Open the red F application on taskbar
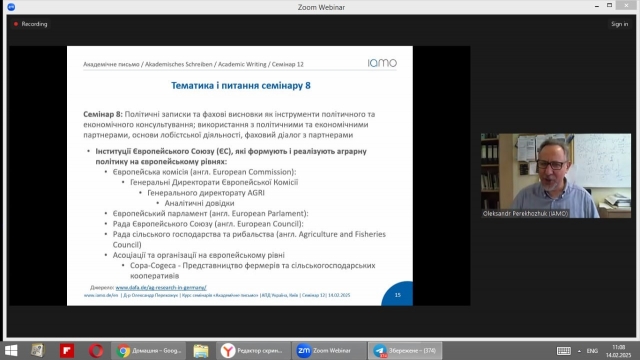Viewport: 640px width, 360px height. (67, 351)
